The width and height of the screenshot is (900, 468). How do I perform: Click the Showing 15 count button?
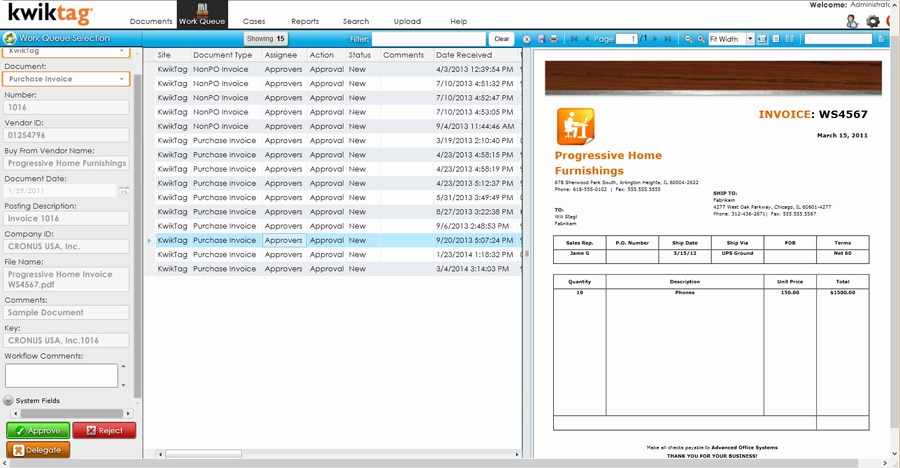click(x=265, y=39)
